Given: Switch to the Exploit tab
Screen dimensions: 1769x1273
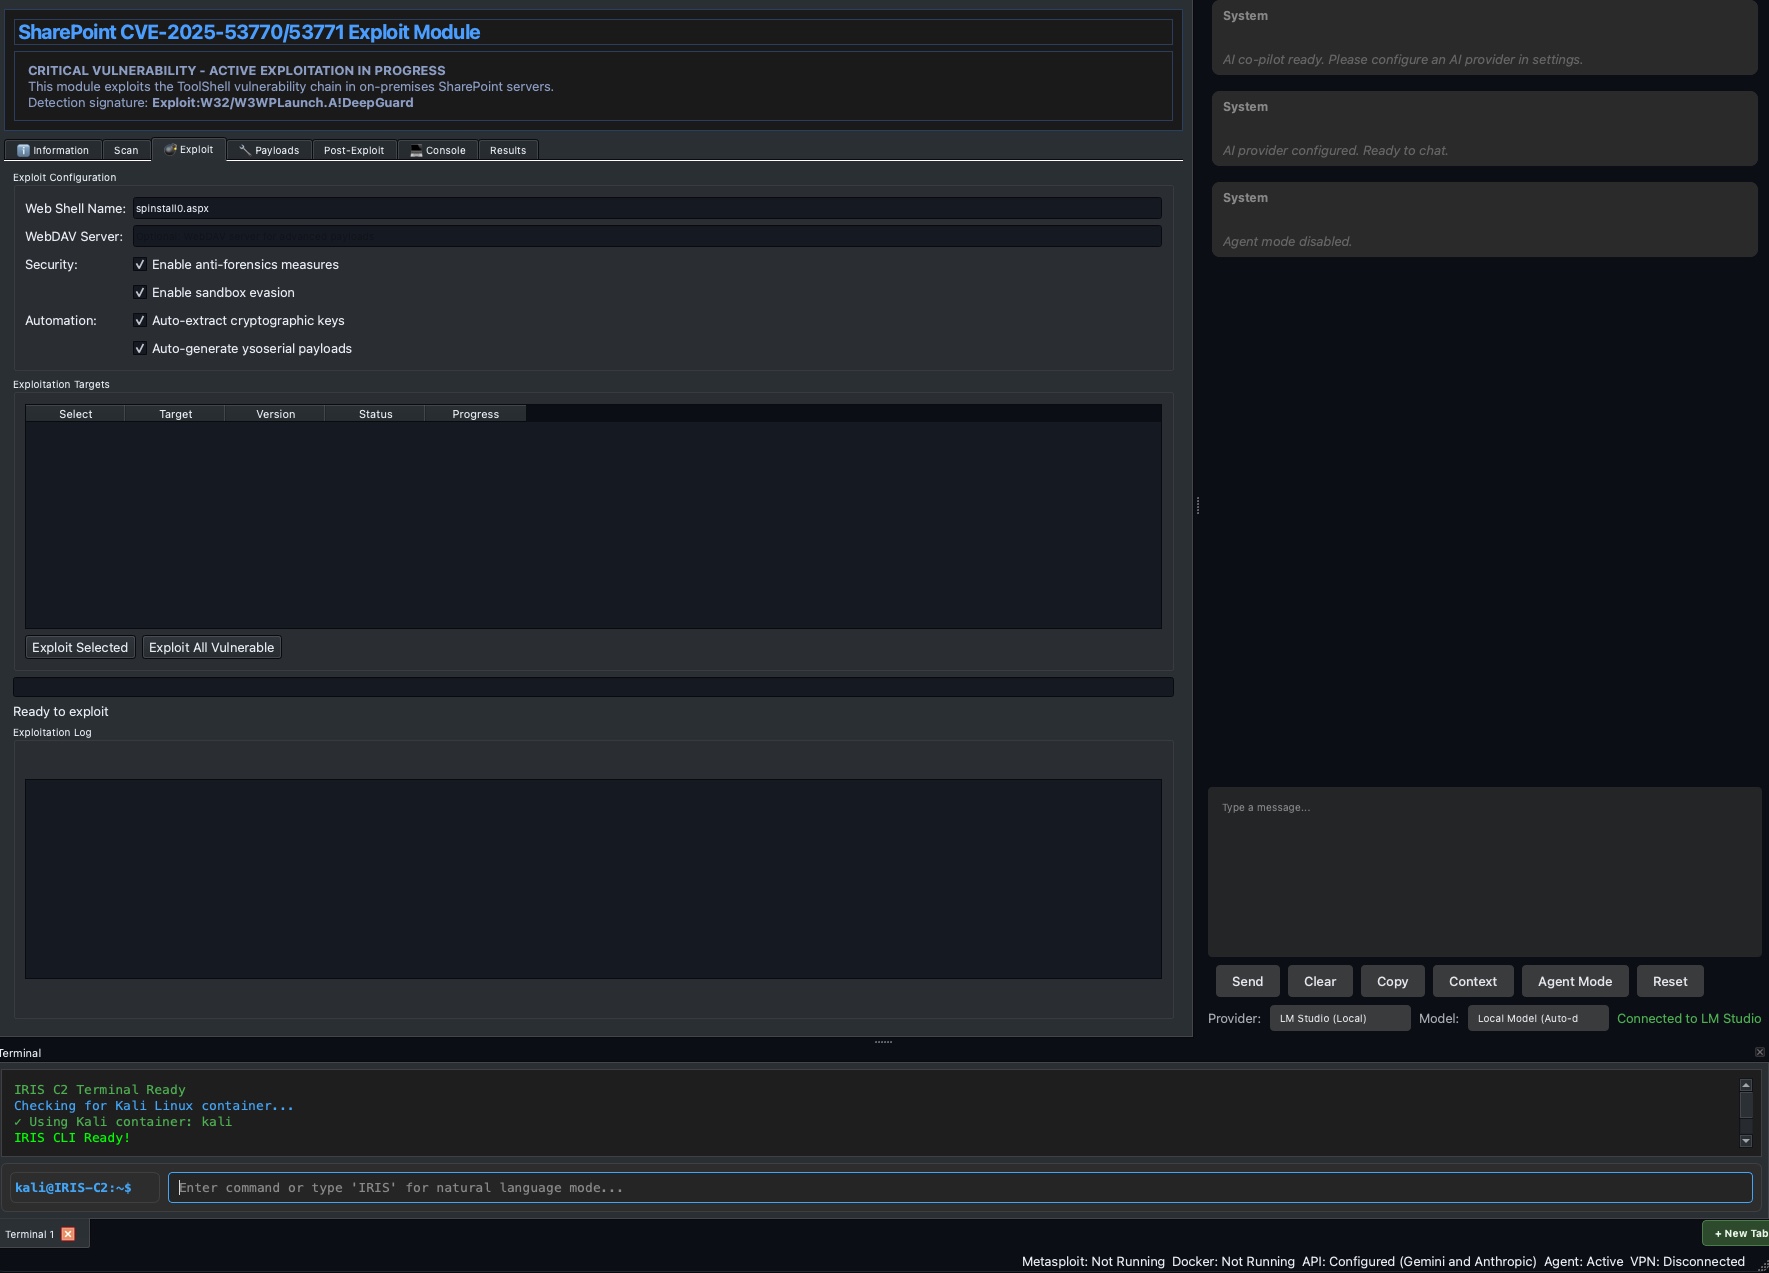Looking at the screenshot, I should click(x=189, y=149).
